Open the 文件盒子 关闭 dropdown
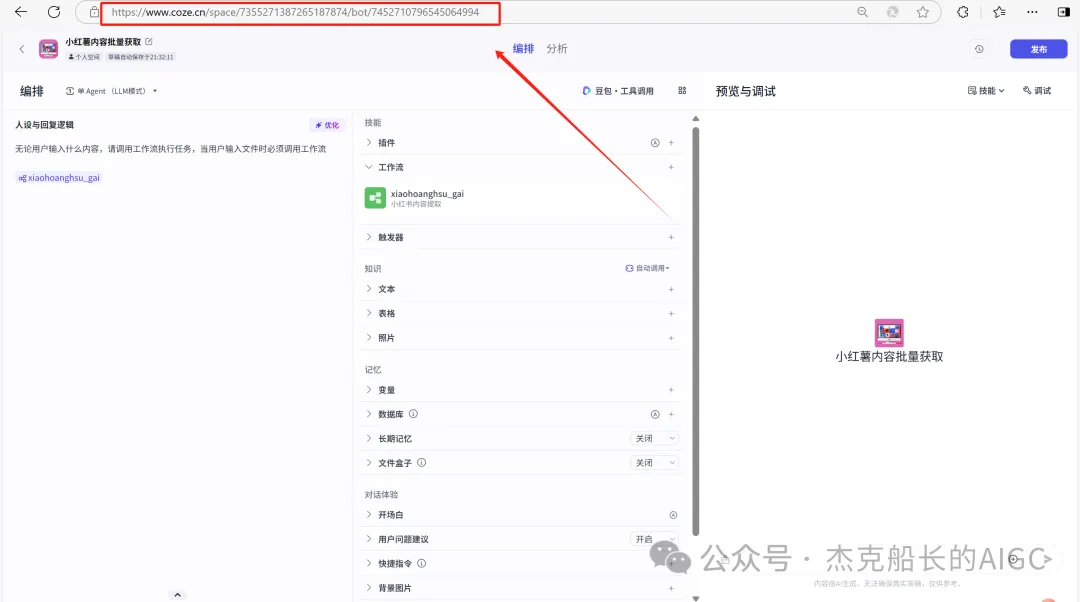 coord(654,463)
